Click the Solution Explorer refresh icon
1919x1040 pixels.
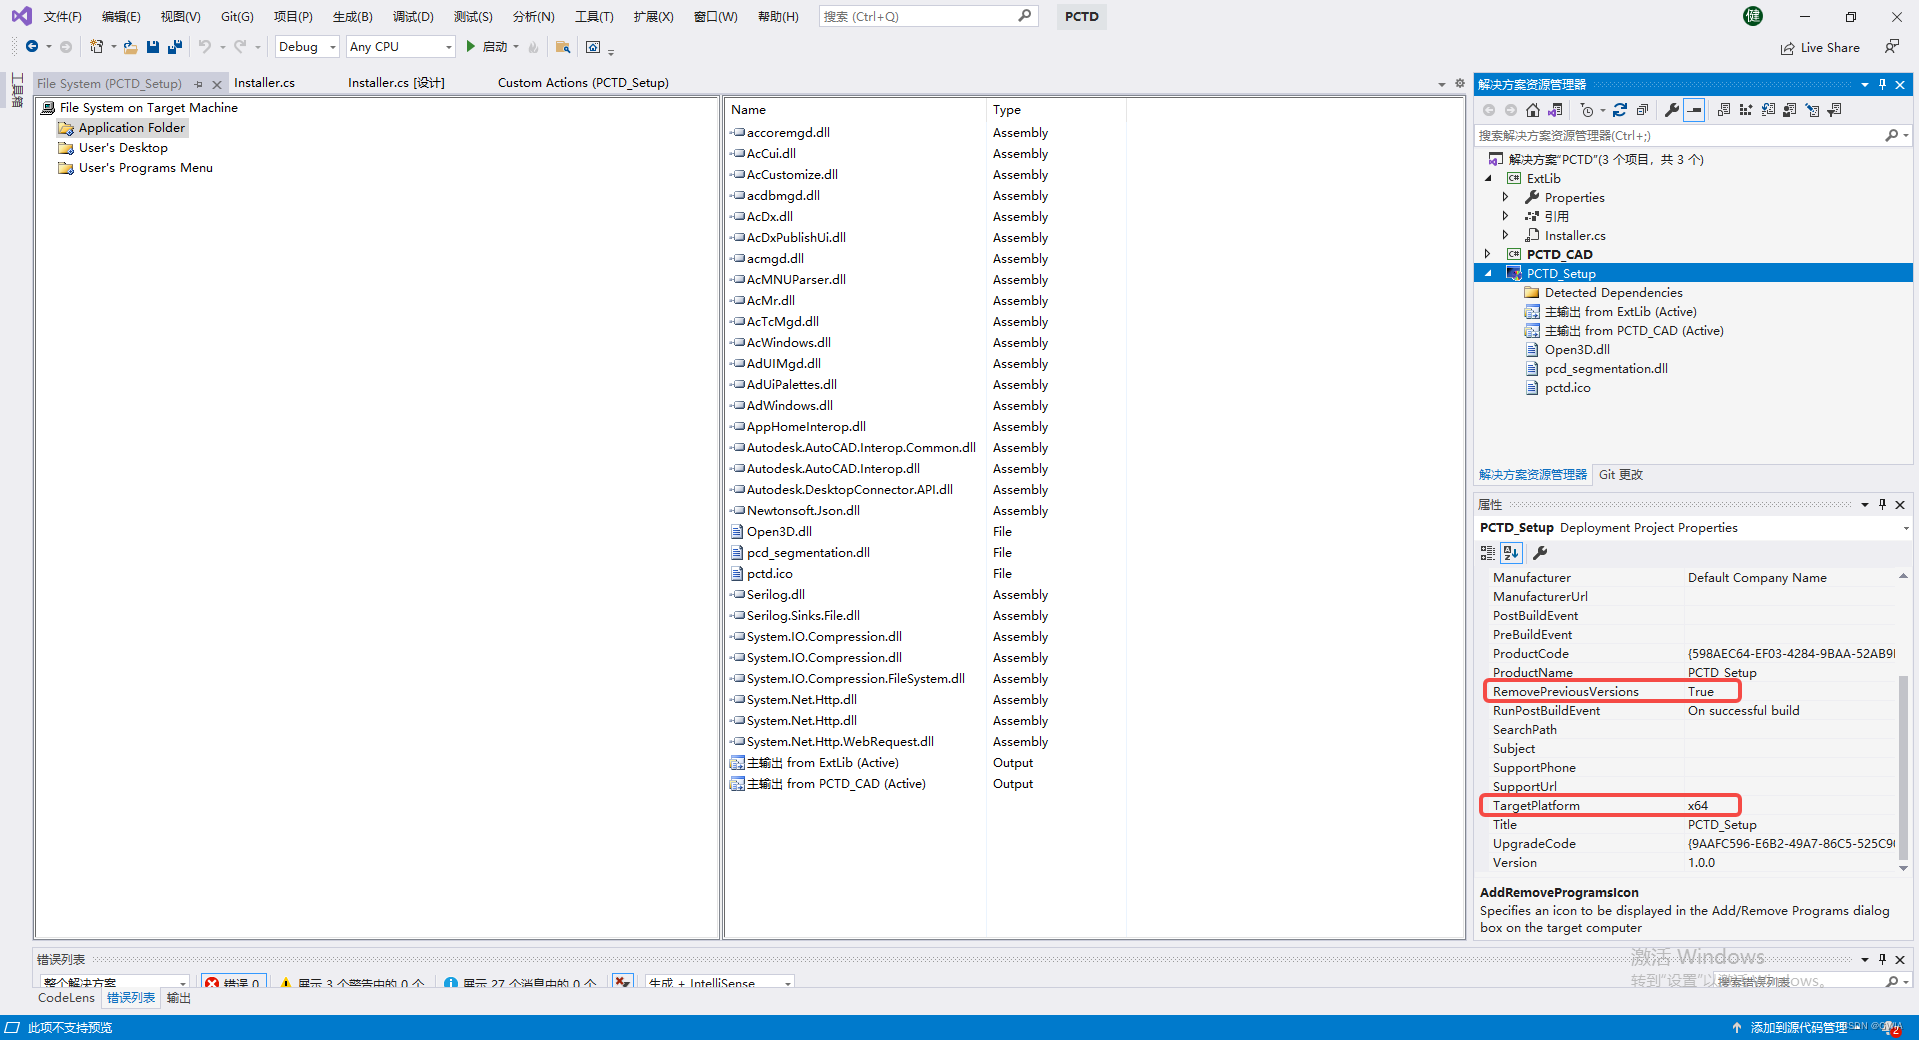point(1620,110)
